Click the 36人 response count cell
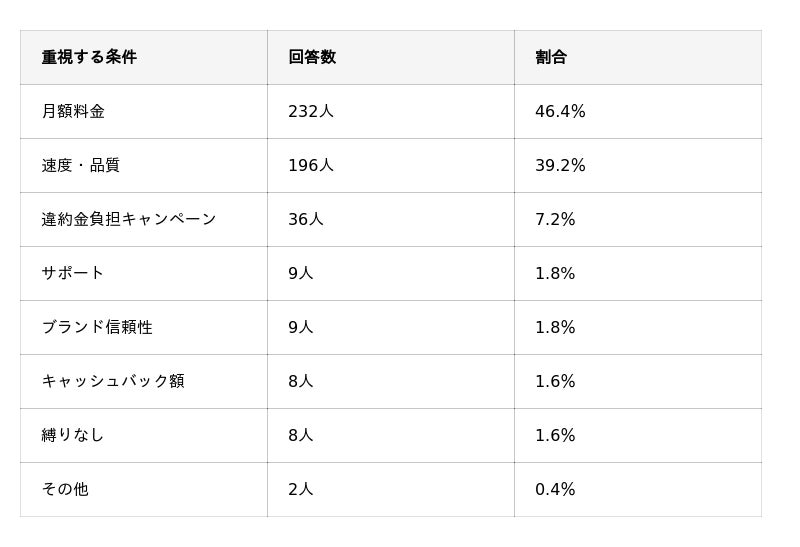 click(306, 219)
